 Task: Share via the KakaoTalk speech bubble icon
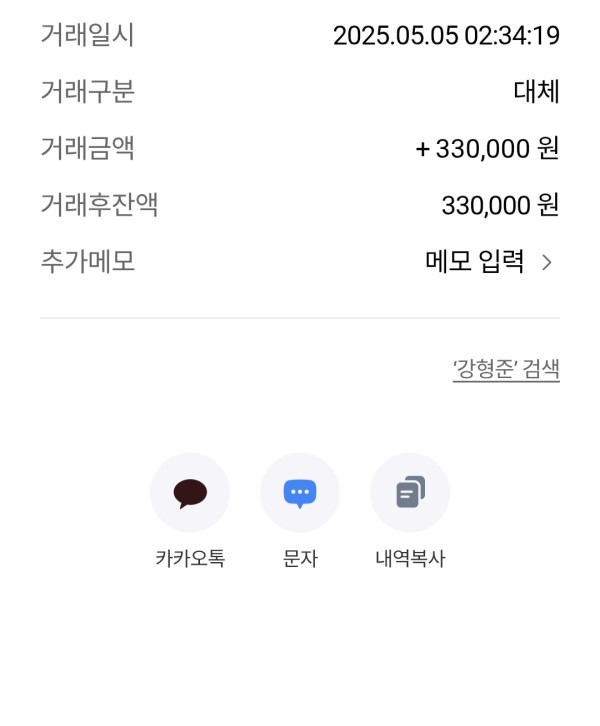point(190,494)
